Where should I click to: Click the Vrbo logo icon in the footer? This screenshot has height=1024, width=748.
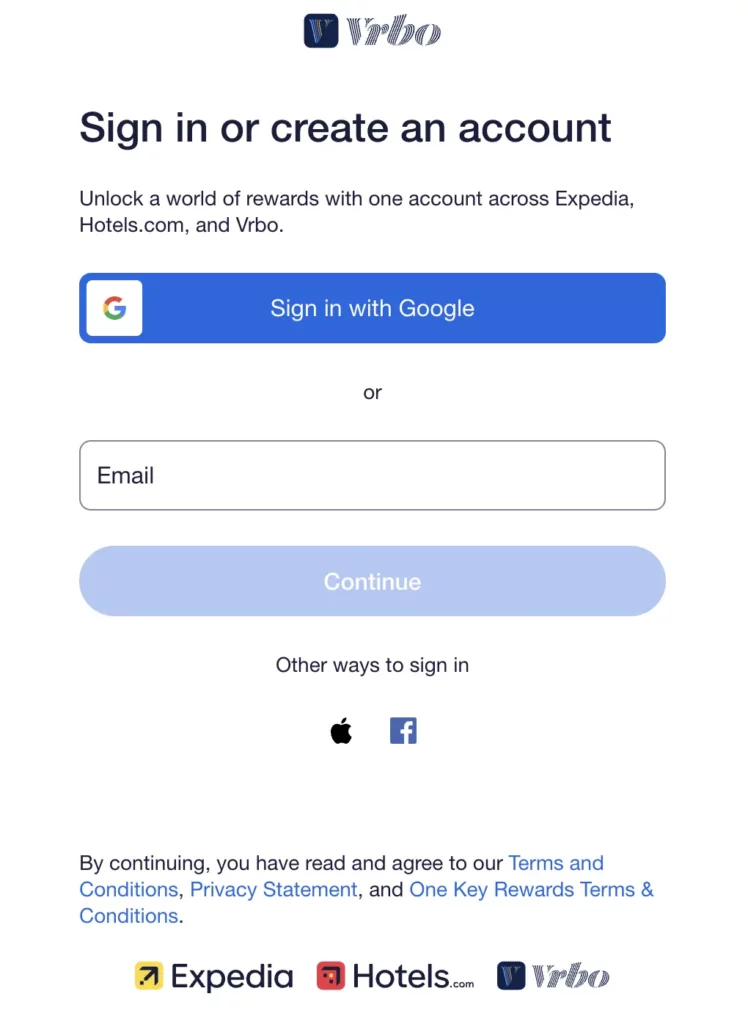click(511, 976)
